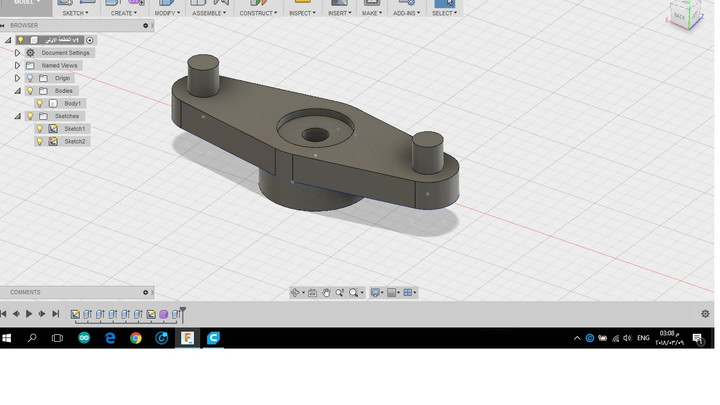Screen dimensions: 720x405
Task: Open the ADD-INS menu
Action: pos(406,13)
